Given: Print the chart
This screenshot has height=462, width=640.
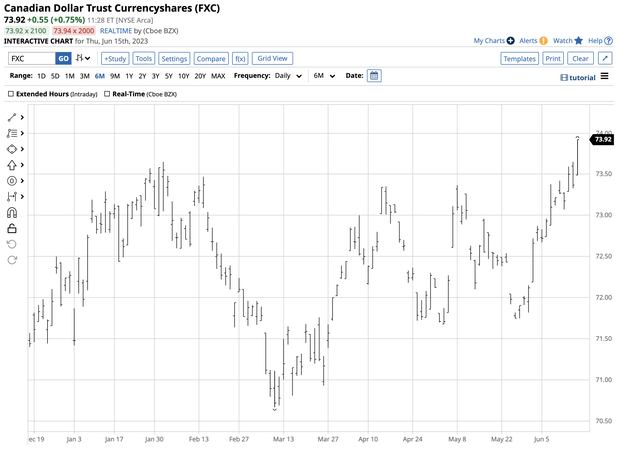Looking at the screenshot, I should [553, 58].
